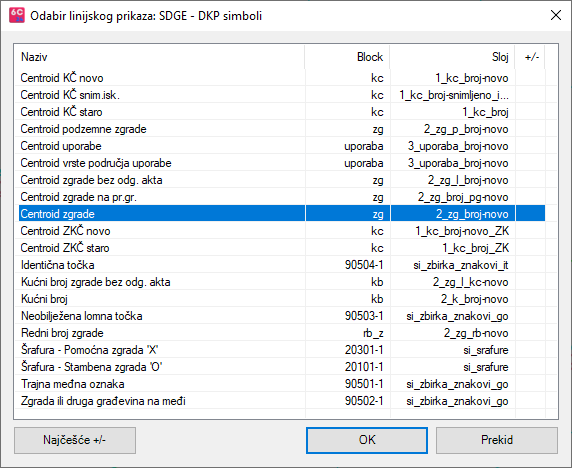Click the Najčešće +/- button
This screenshot has width=572, height=468.
pos(75,440)
